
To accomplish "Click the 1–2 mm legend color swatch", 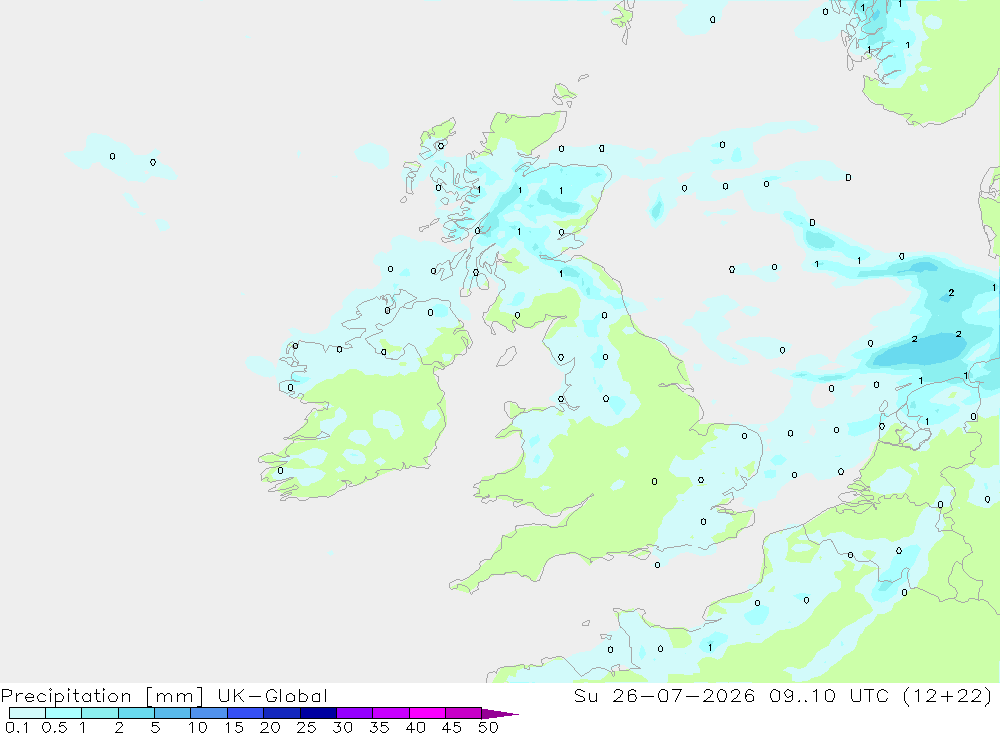I will pyautogui.click(x=100, y=713).
